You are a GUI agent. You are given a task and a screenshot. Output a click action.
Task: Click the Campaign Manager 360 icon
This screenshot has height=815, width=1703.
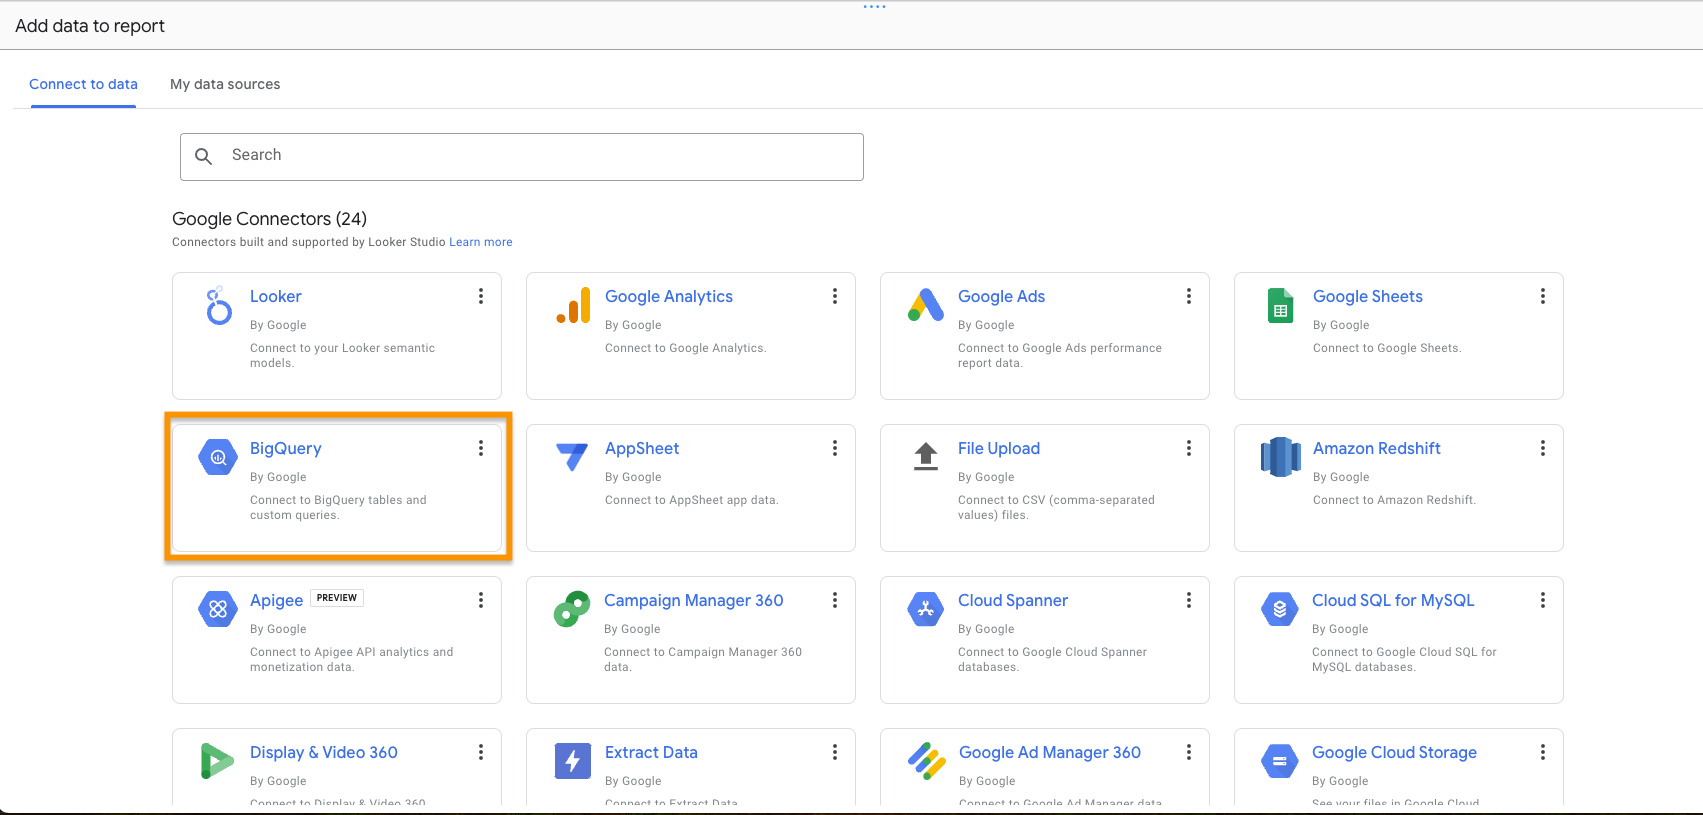(x=572, y=609)
